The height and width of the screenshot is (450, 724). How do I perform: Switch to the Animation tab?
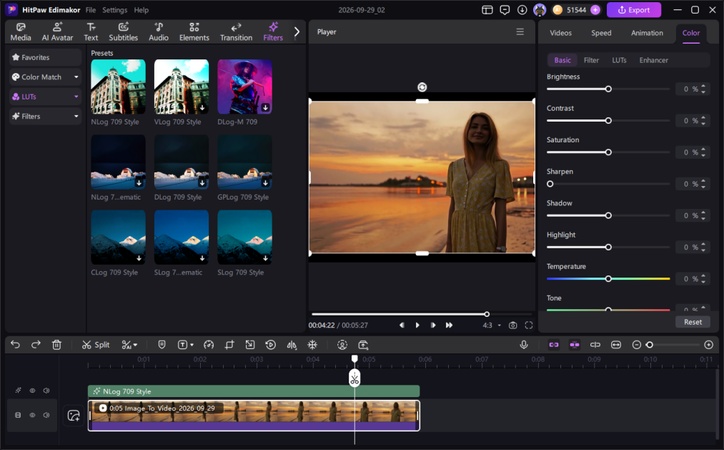pyautogui.click(x=647, y=33)
